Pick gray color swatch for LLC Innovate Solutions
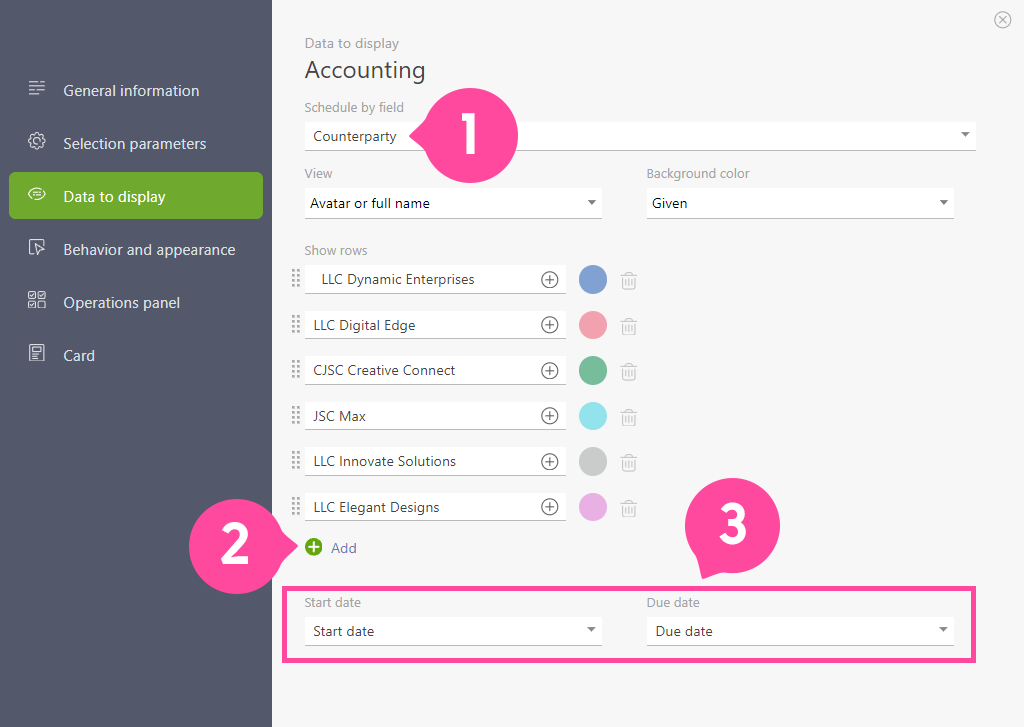Image resolution: width=1024 pixels, height=727 pixels. click(593, 461)
